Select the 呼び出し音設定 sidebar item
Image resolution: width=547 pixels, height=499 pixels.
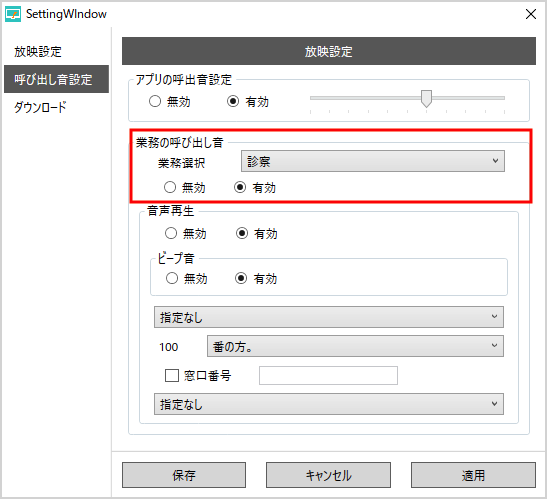57,79
